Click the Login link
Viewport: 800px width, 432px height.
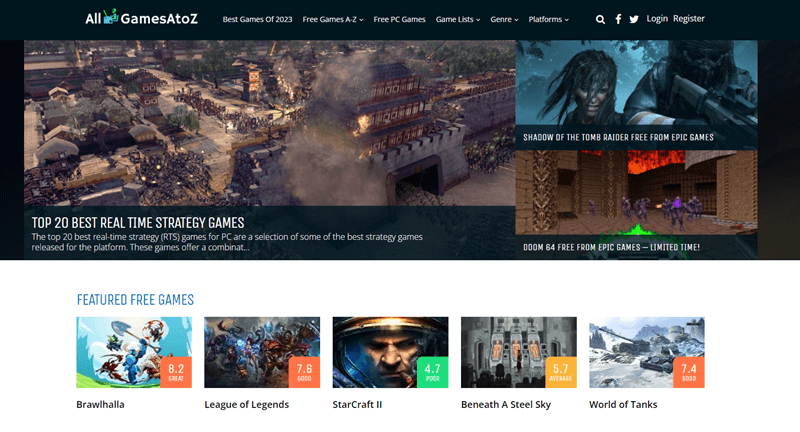[x=657, y=18]
